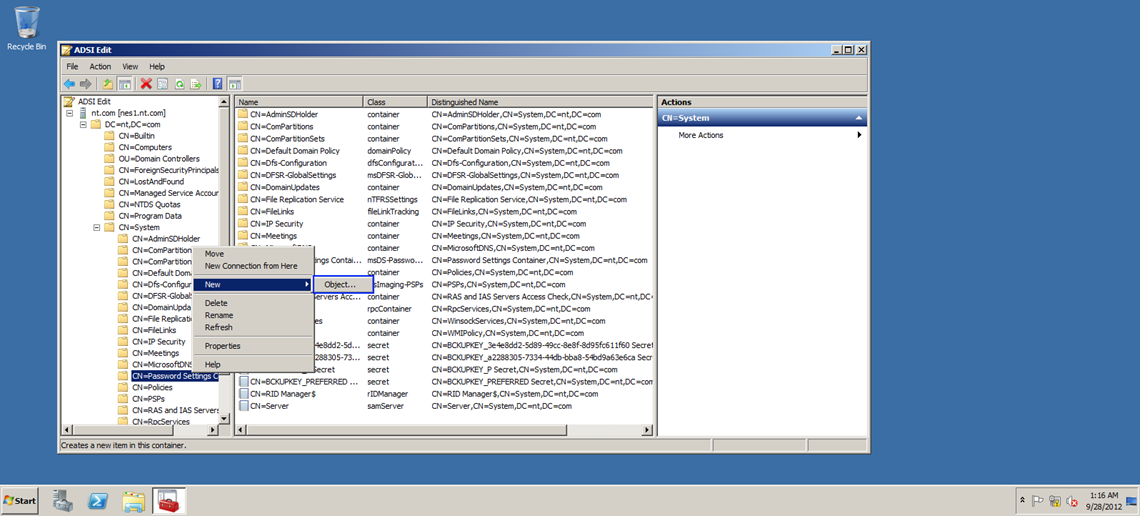Click the blue Help question-mark toolbar icon

[x=217, y=84]
